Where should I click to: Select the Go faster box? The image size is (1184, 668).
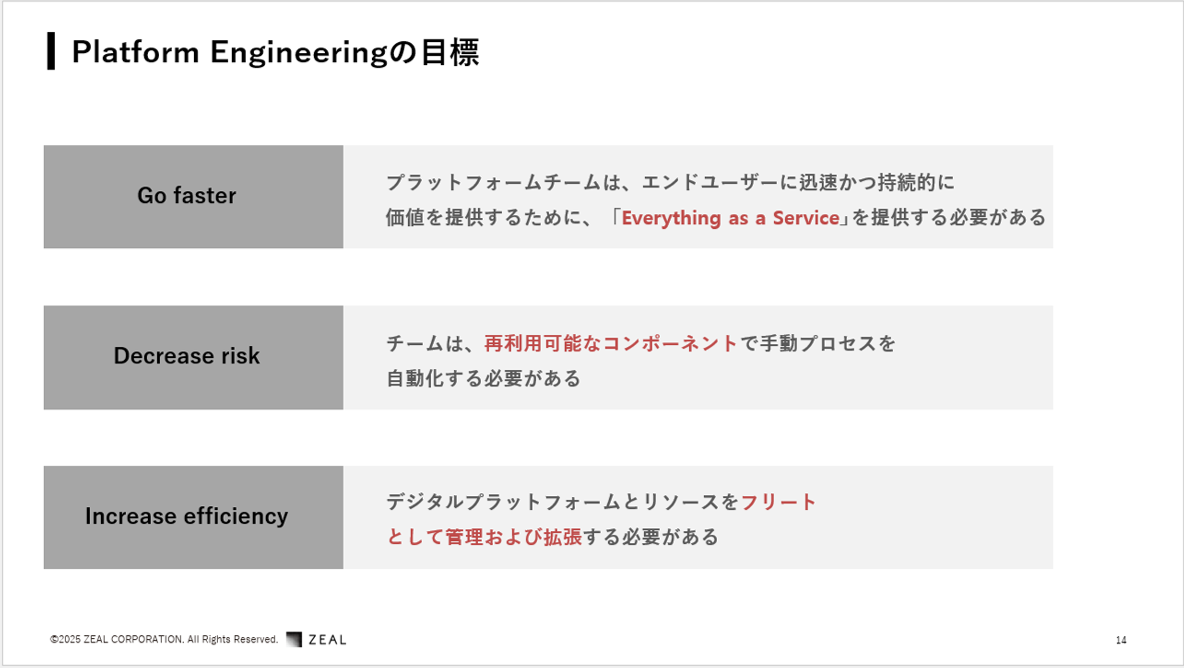[x=193, y=196]
